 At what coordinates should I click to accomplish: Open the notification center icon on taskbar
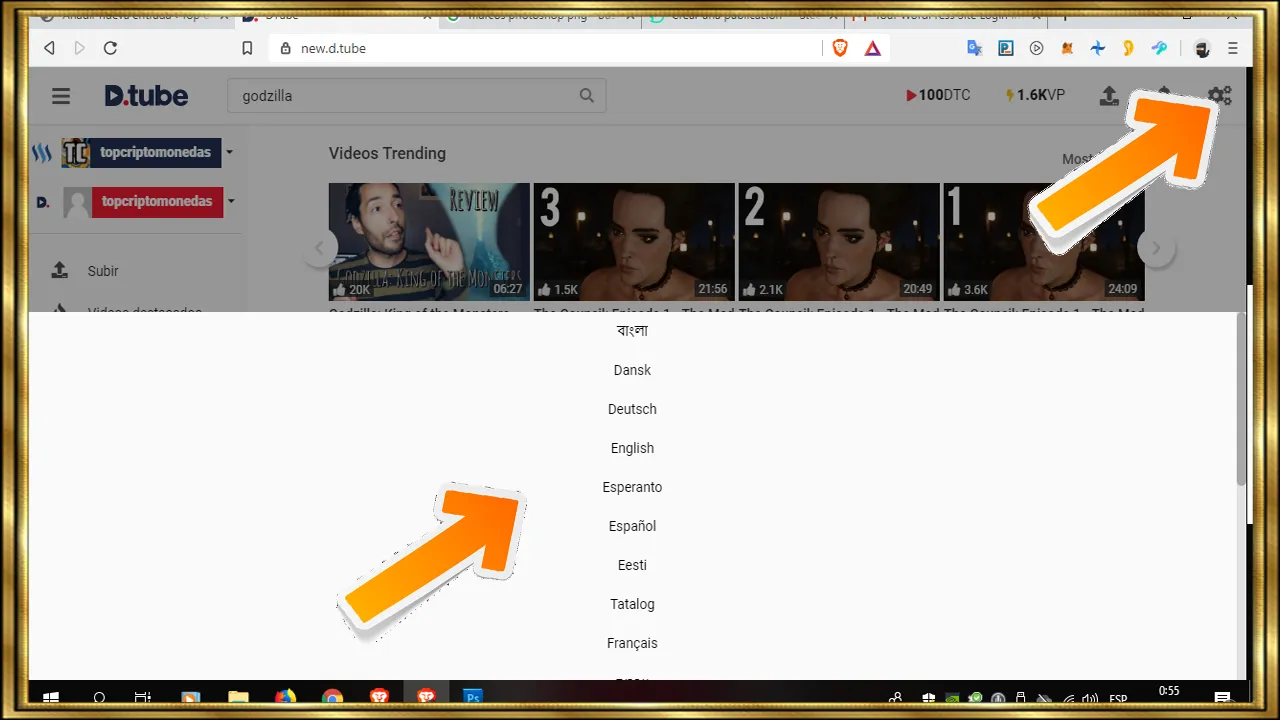pyautogui.click(x=1222, y=698)
